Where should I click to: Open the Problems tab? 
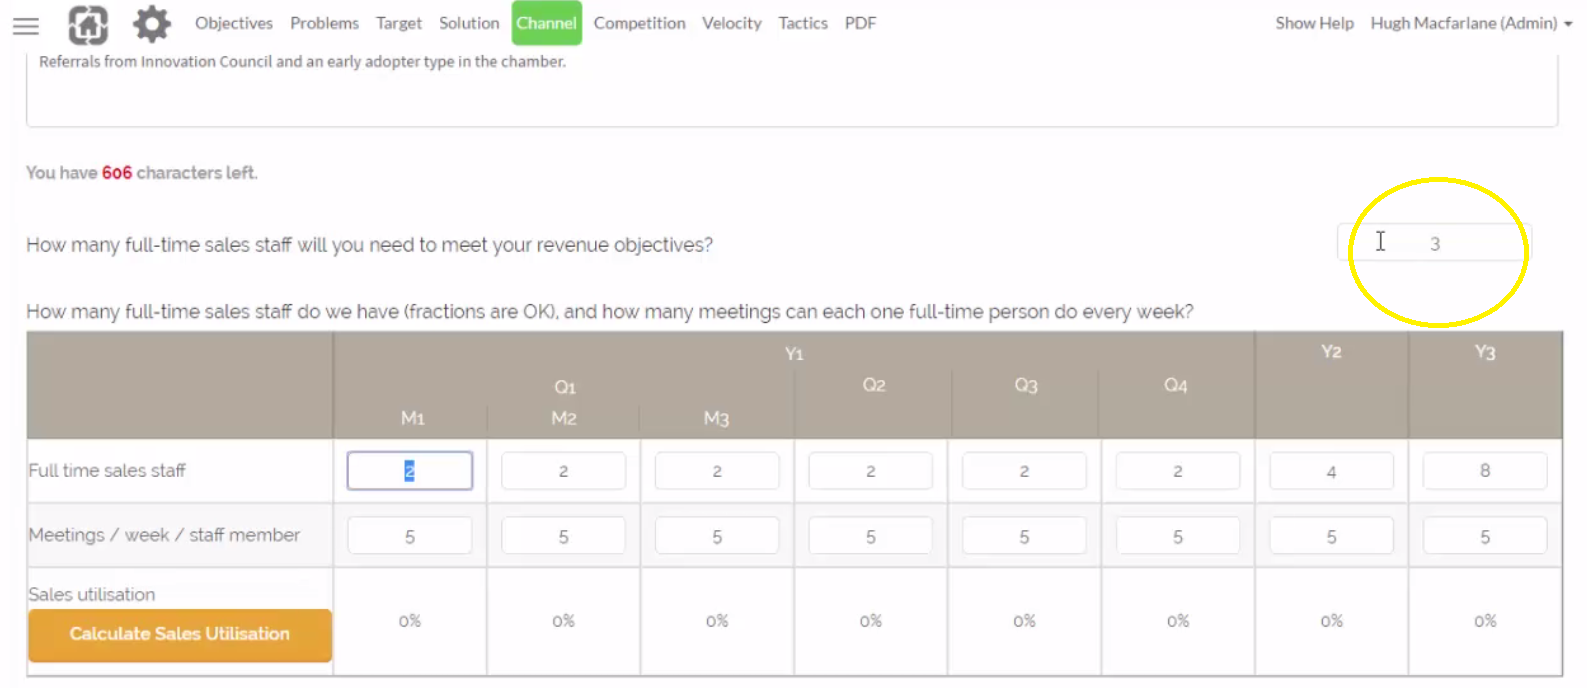tap(324, 23)
